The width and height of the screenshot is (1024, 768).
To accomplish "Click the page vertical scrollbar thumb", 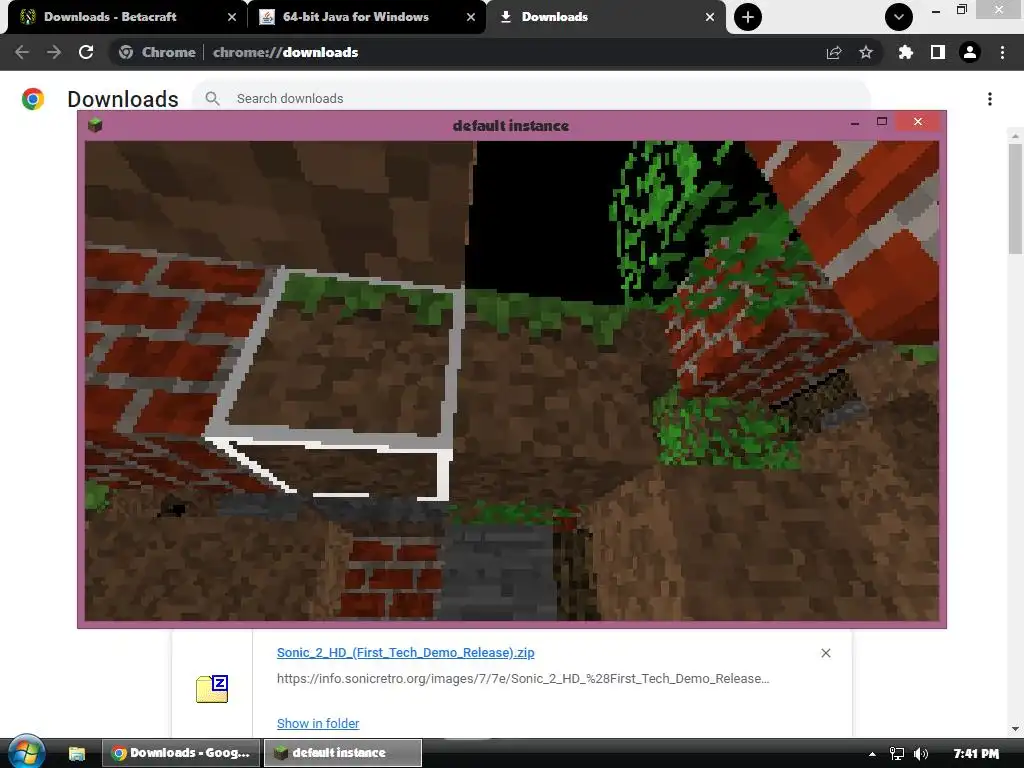I will 1015,198.
